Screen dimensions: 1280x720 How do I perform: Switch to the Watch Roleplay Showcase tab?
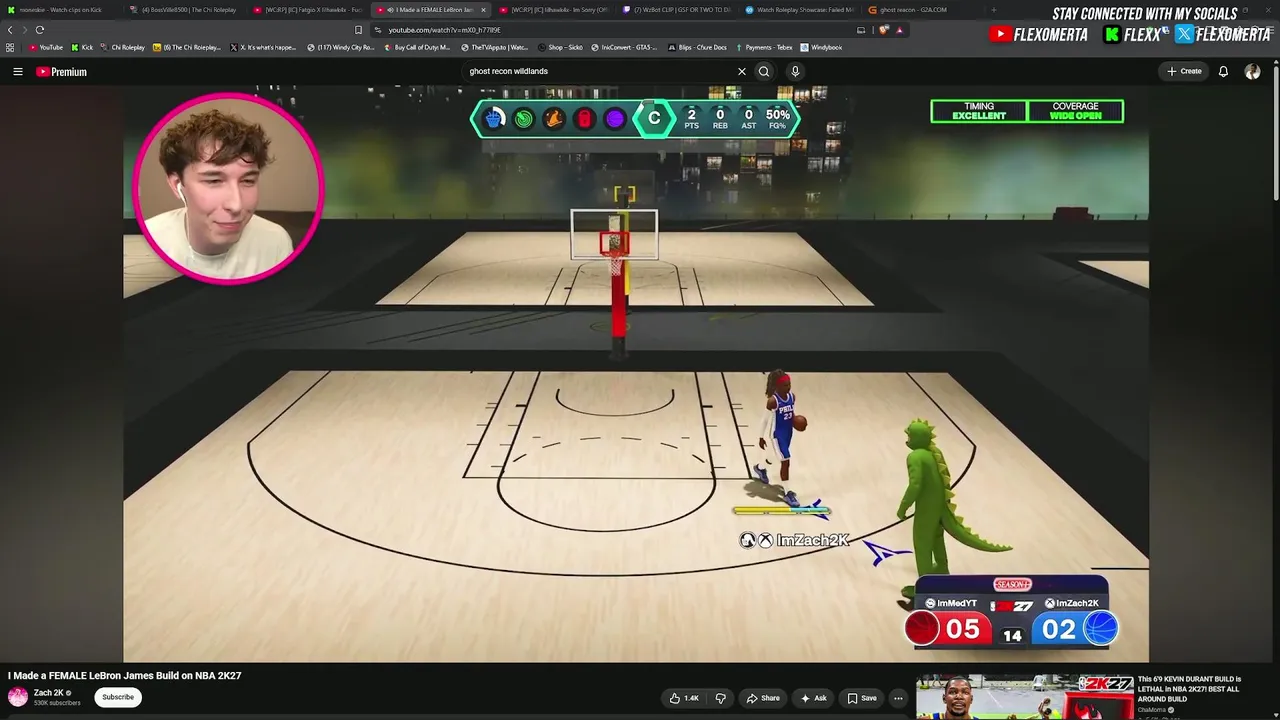click(x=799, y=10)
